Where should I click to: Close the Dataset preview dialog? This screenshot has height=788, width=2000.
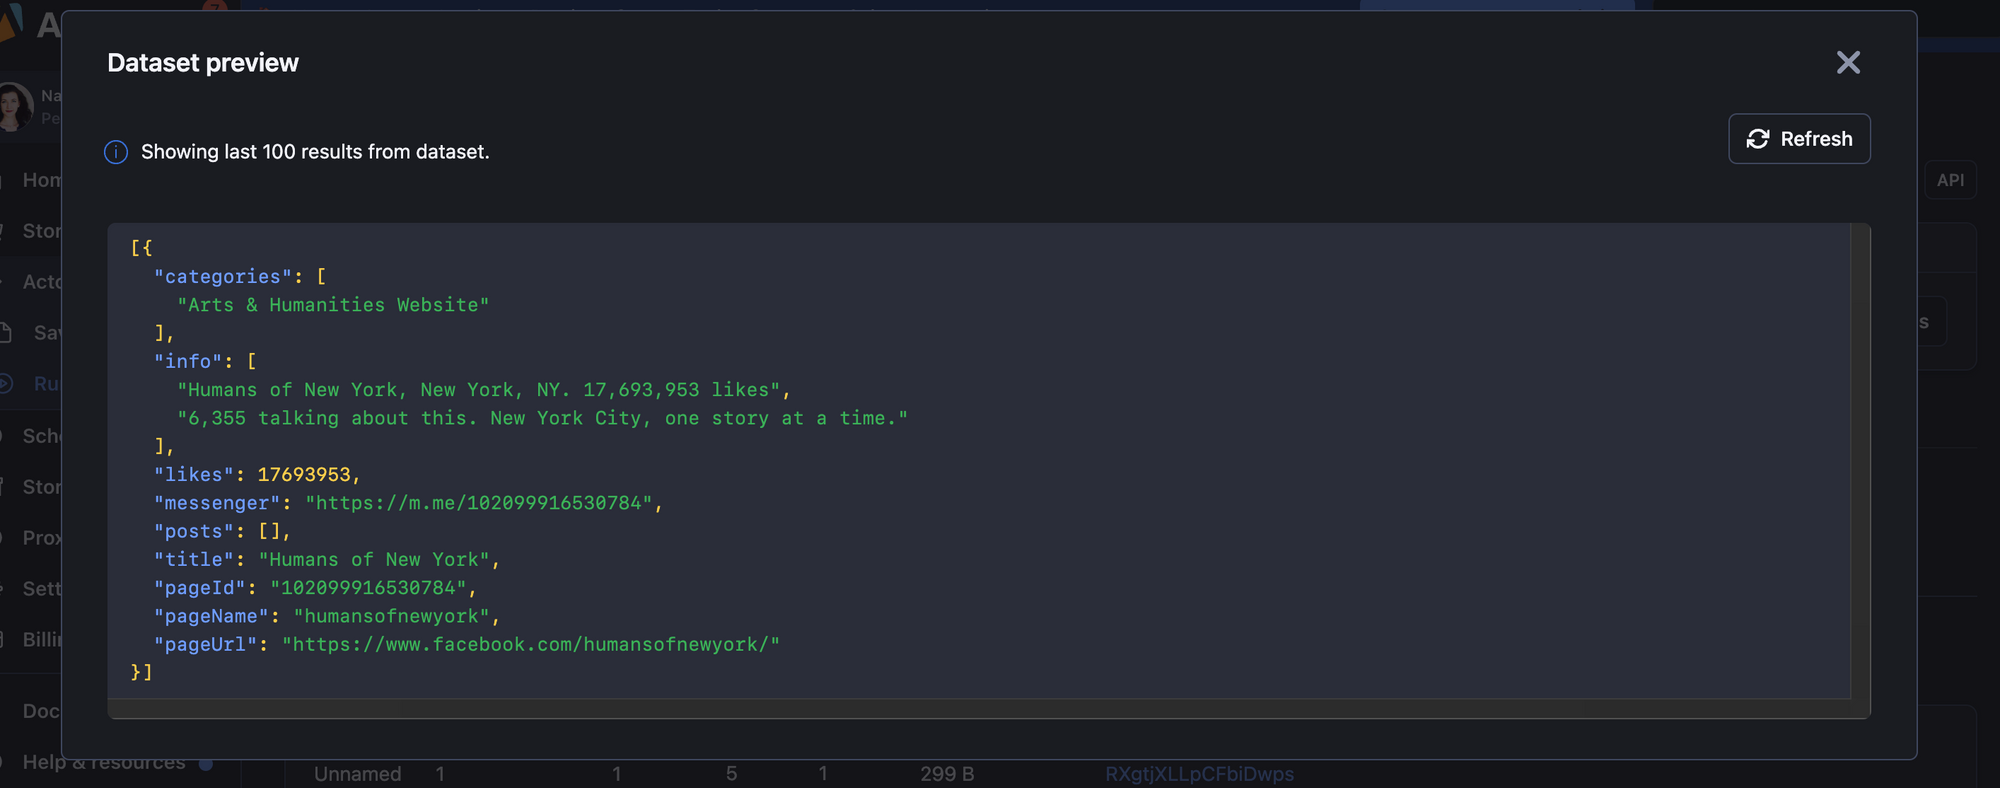click(1848, 63)
